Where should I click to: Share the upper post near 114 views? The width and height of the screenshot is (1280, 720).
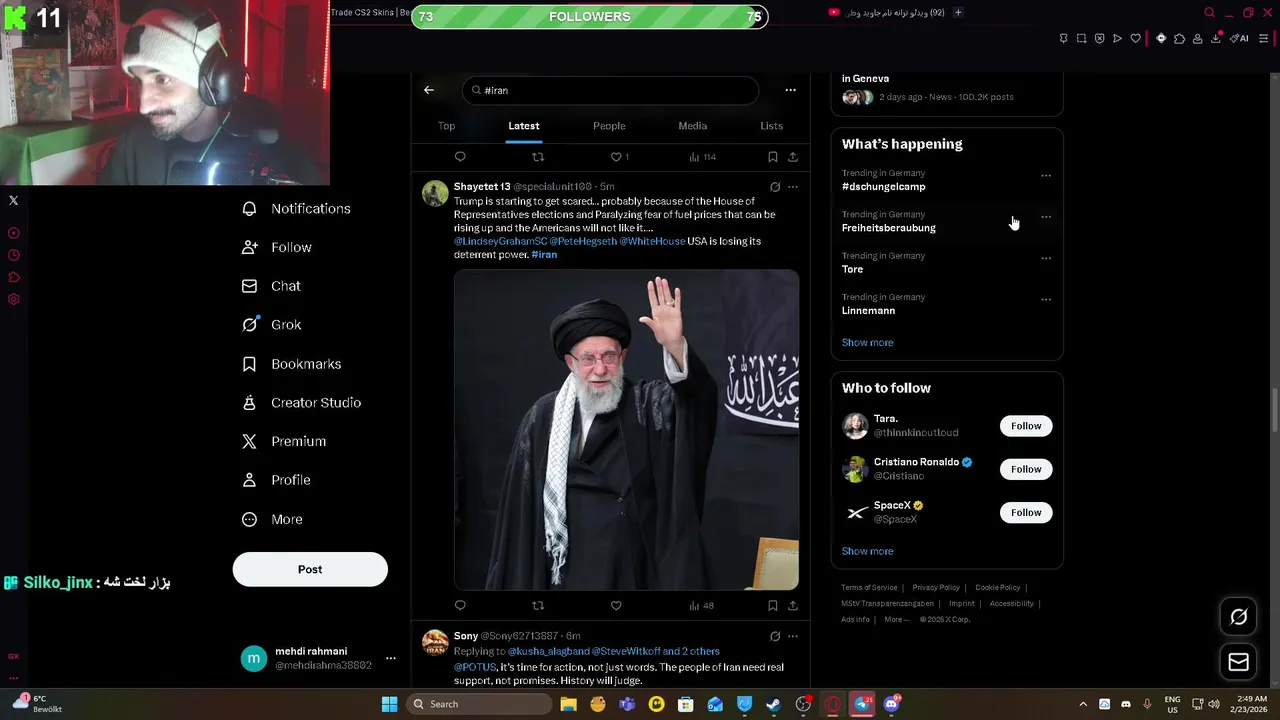793,157
